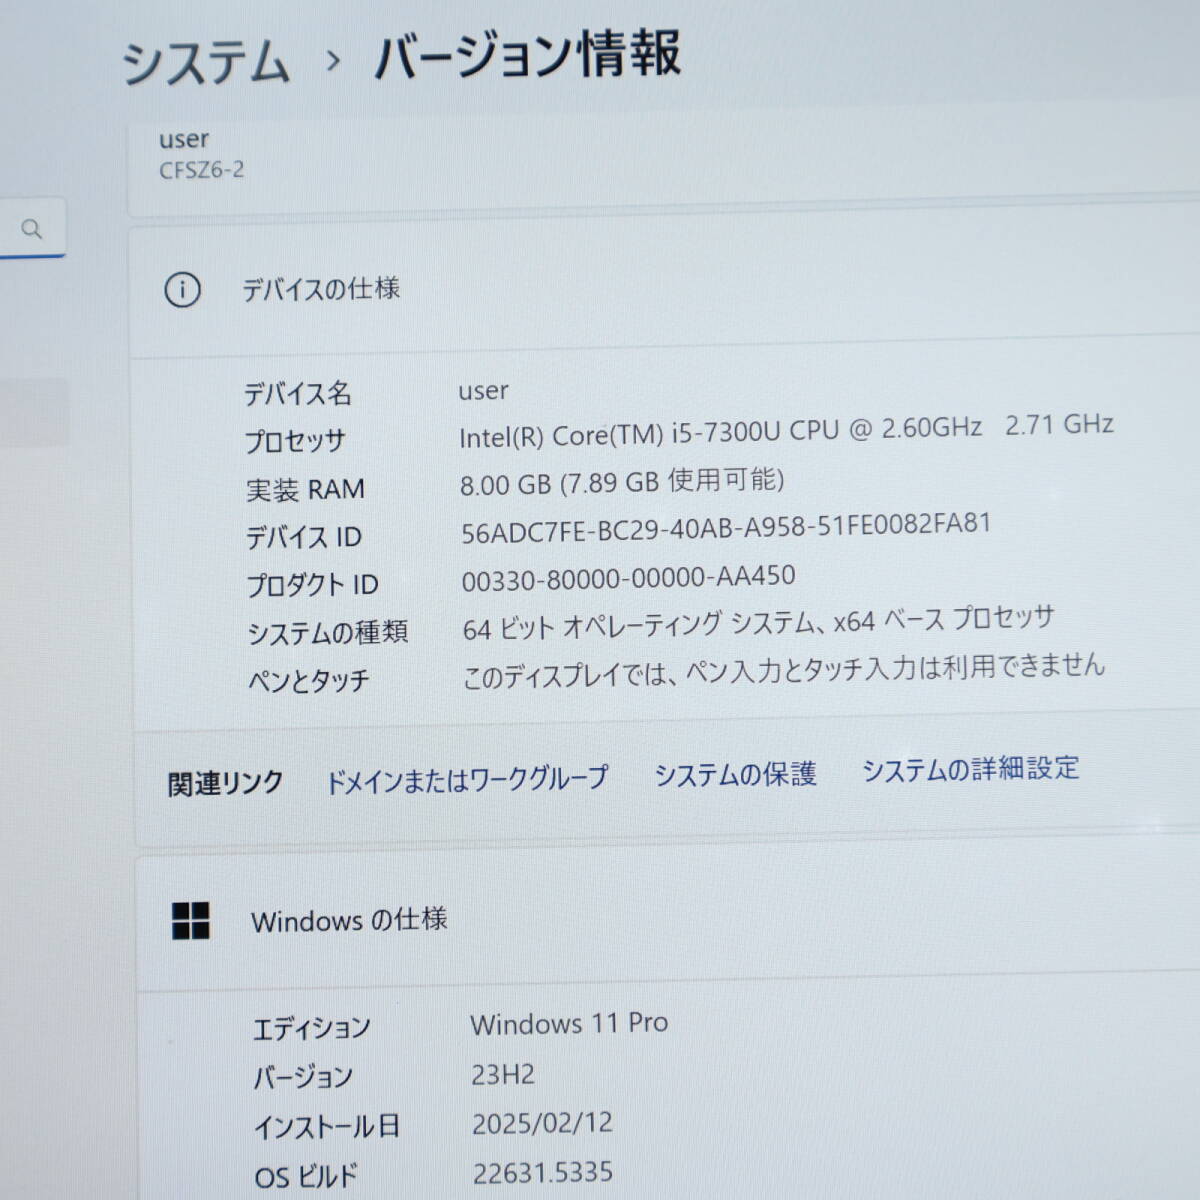
Task: Click the バージョン情報 page title
Action: tap(527, 55)
